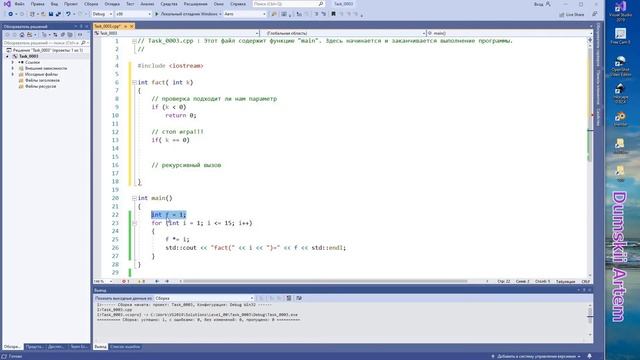The image size is (640, 360).
Task: Open the Отладка menu
Action: [112, 4]
